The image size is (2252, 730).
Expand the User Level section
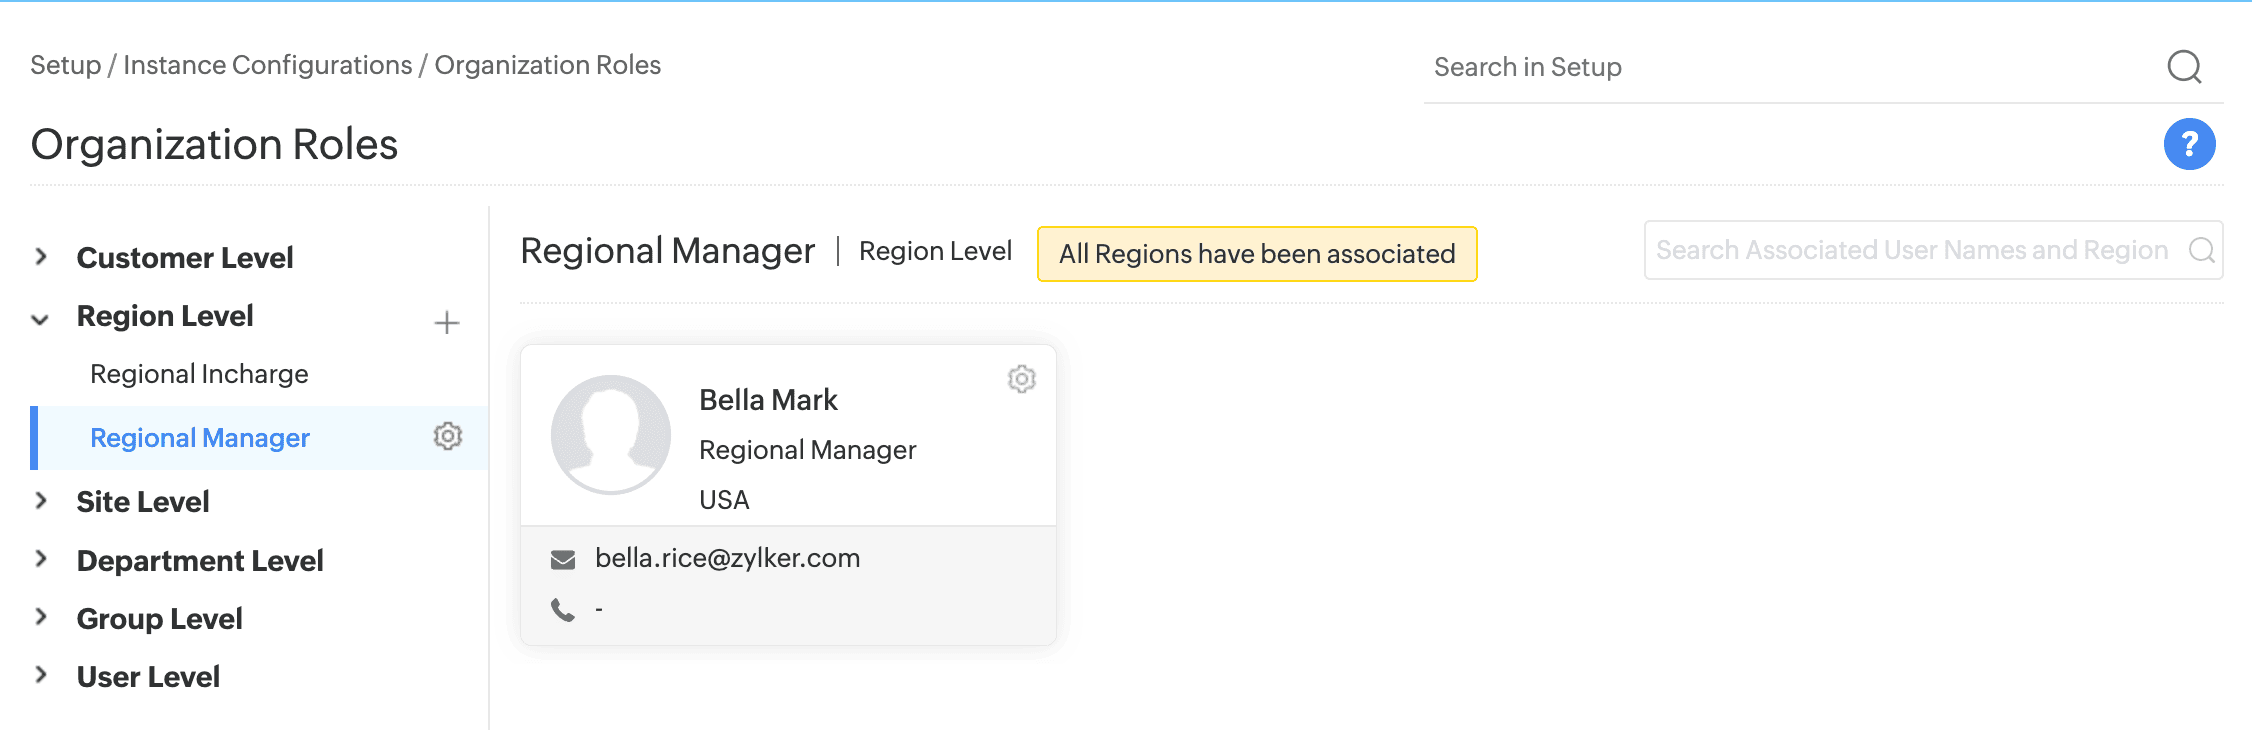[41, 675]
